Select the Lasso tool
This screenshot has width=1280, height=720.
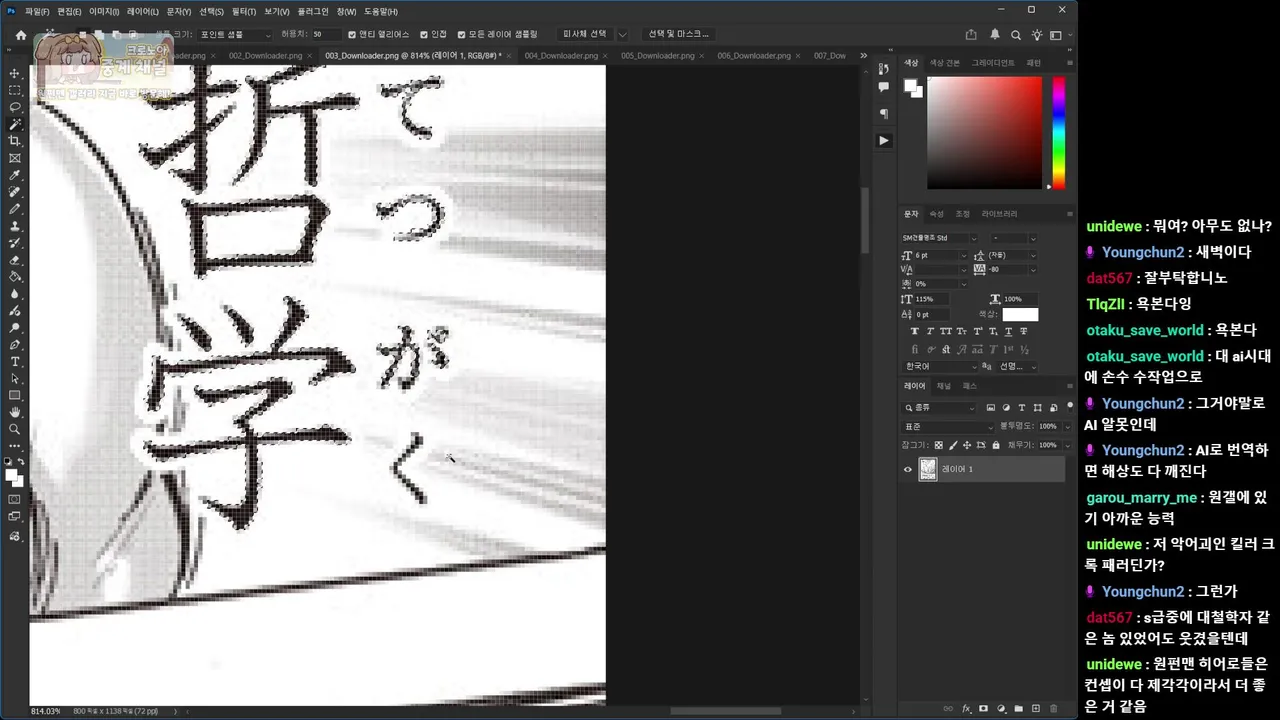point(15,107)
